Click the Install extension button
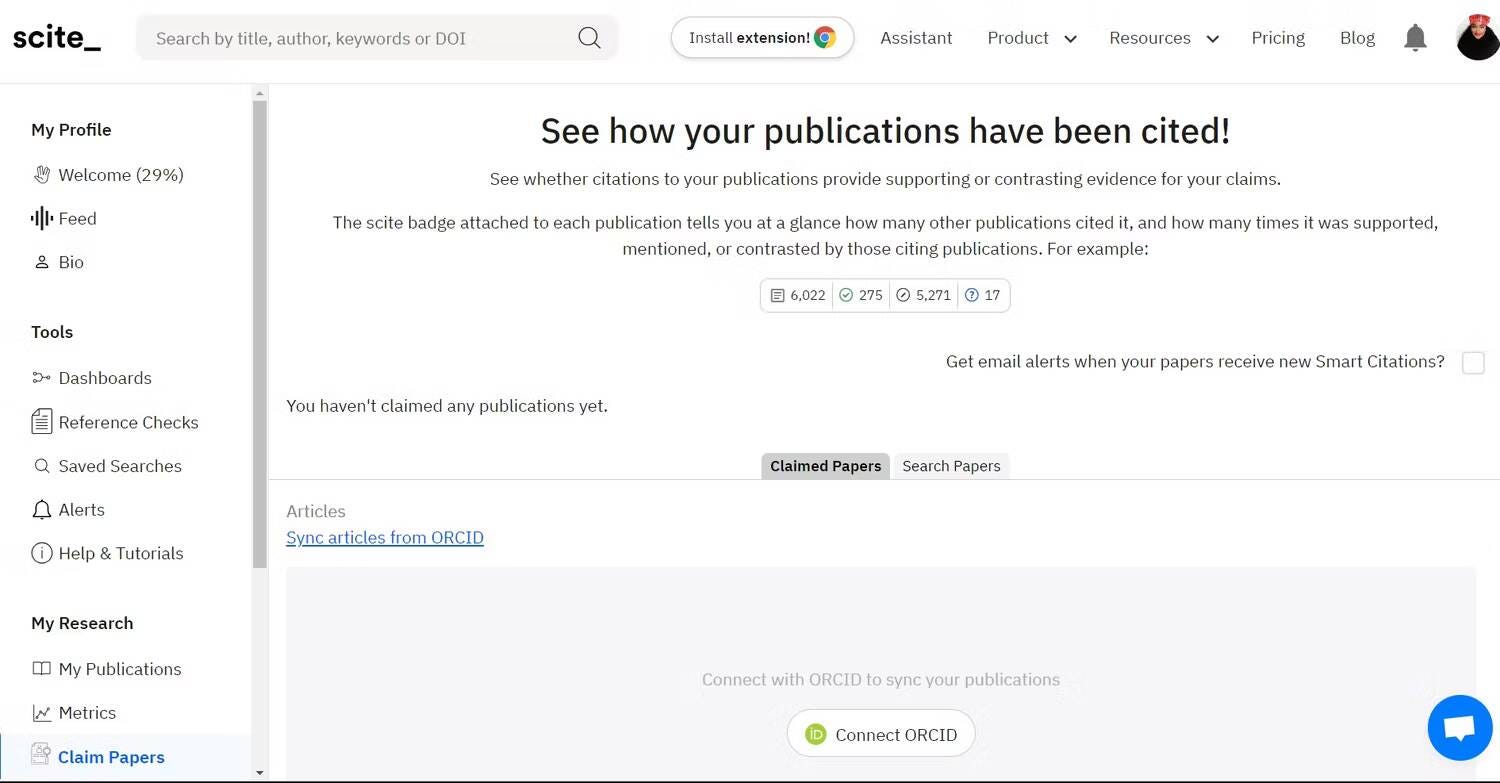Screen dimensions: 1500x783 pos(762,38)
